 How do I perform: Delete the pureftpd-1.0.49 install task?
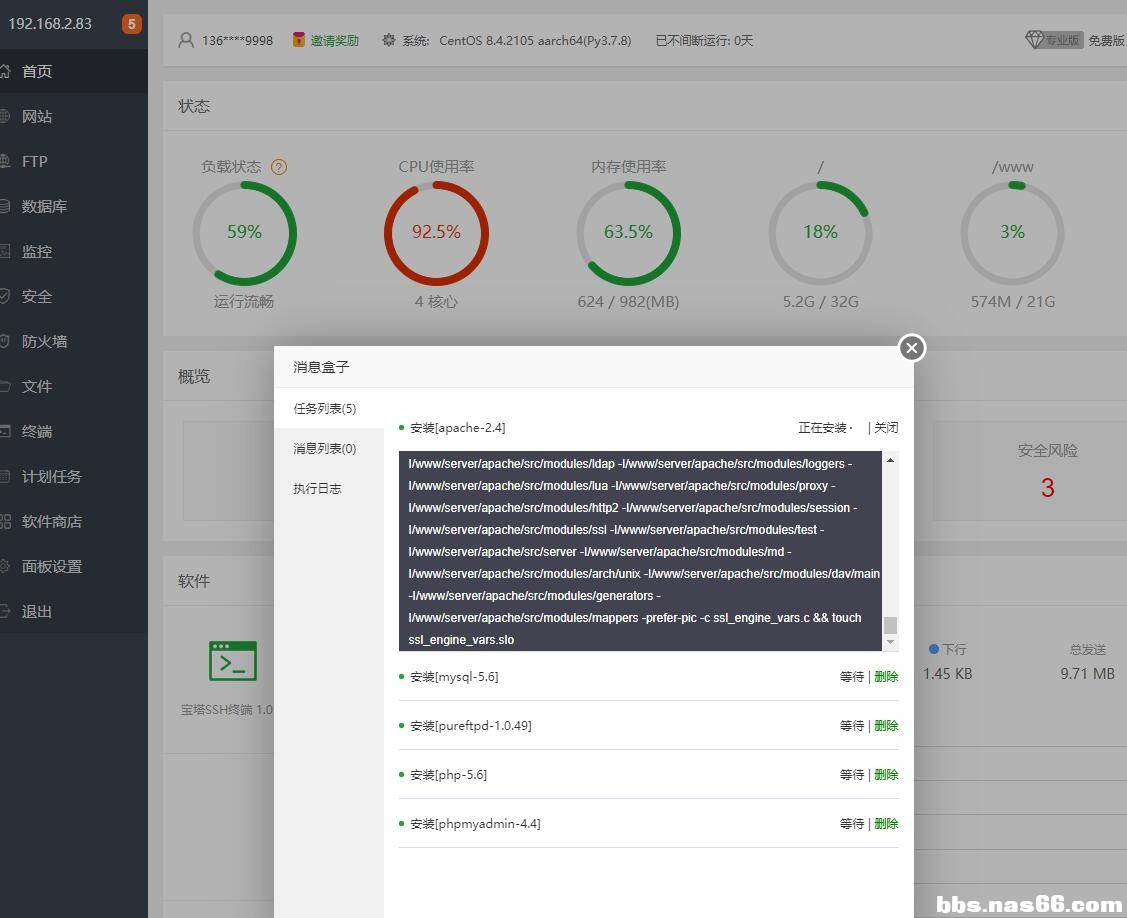coord(886,726)
